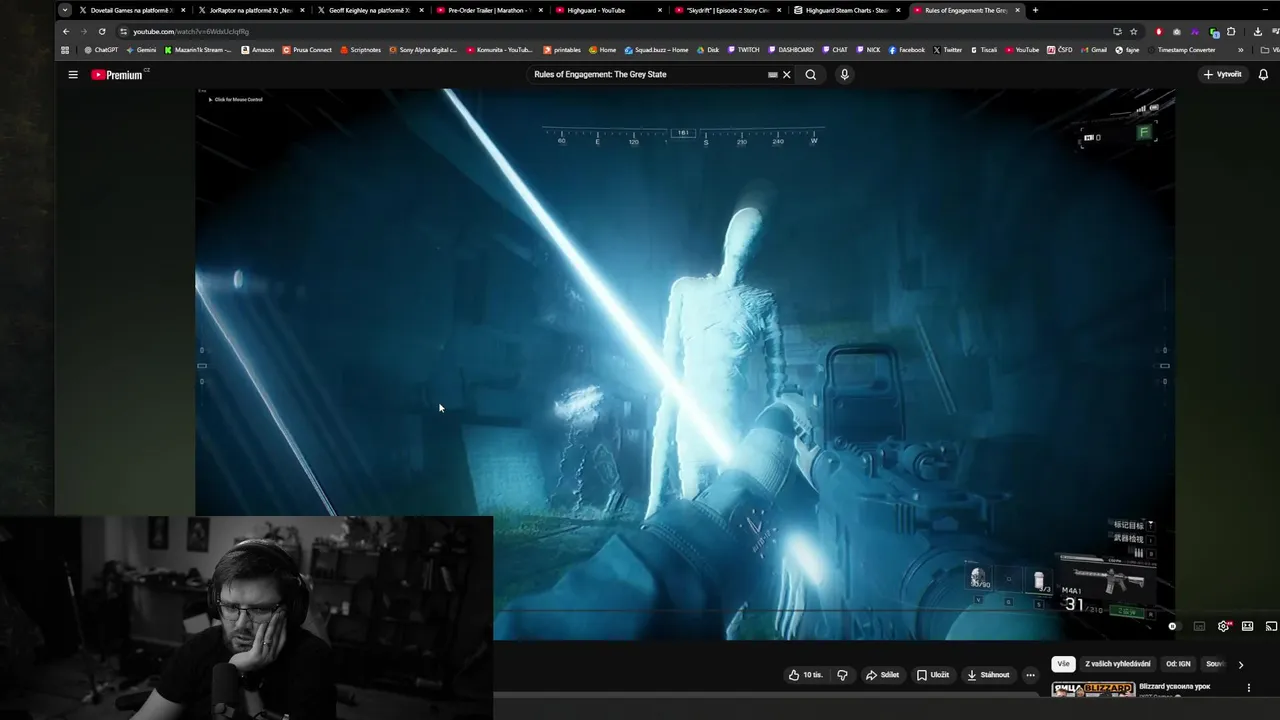Viewport: 1280px width, 720px height.
Task: Switch to Dovetail Games X tab
Action: click(x=131, y=10)
